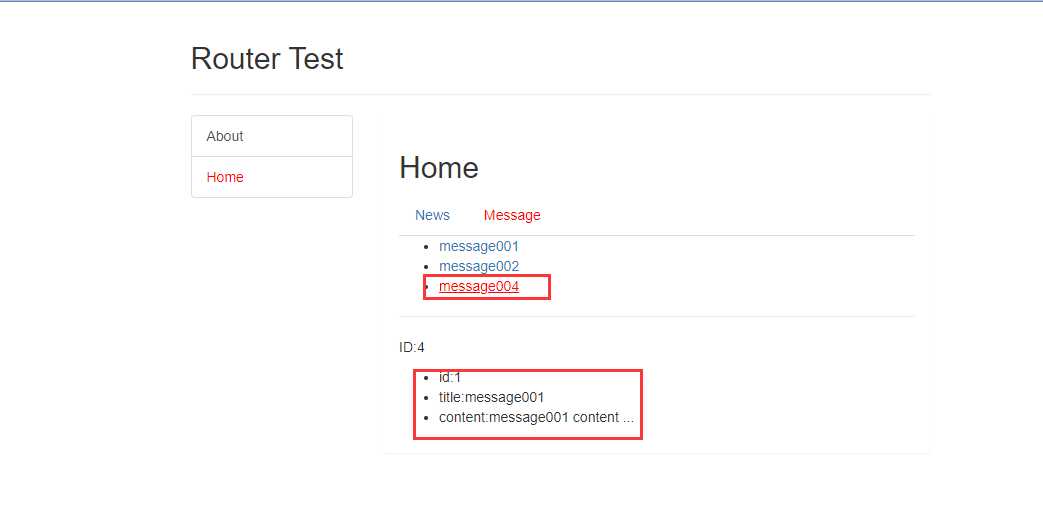Click the ID:4 detail label
The image size is (1043, 525).
pyautogui.click(x=412, y=347)
